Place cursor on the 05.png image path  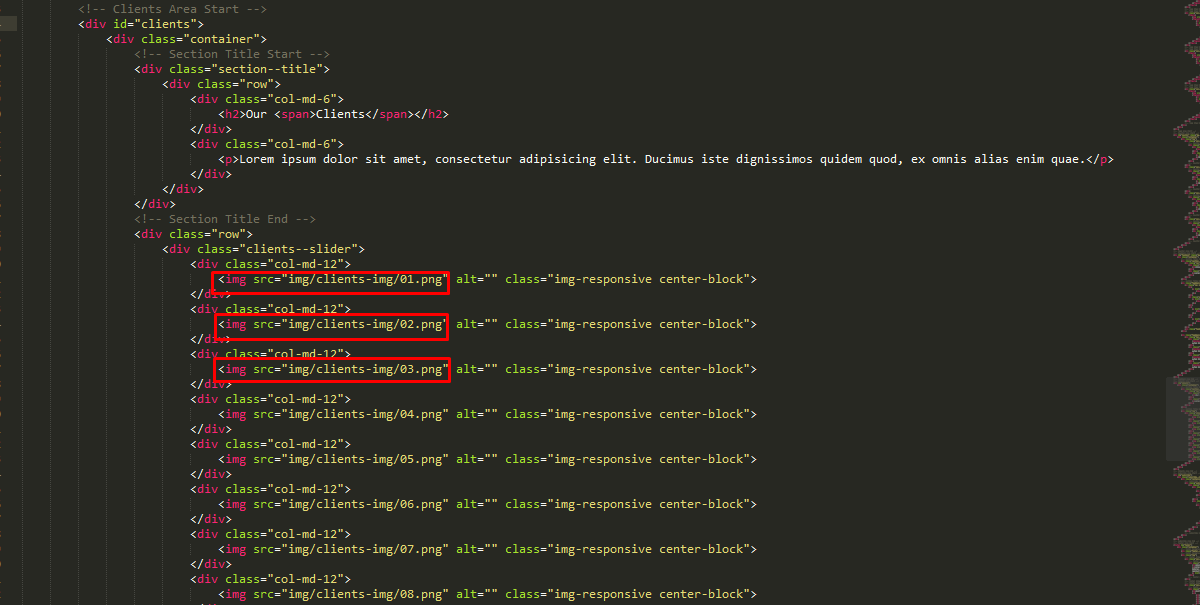coord(365,459)
